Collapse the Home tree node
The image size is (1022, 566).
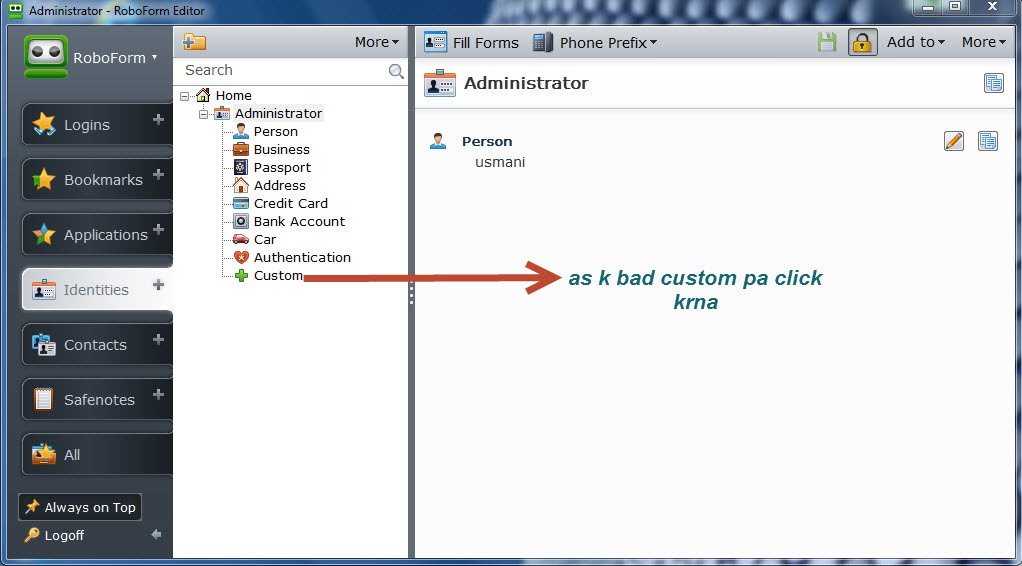coord(184,96)
